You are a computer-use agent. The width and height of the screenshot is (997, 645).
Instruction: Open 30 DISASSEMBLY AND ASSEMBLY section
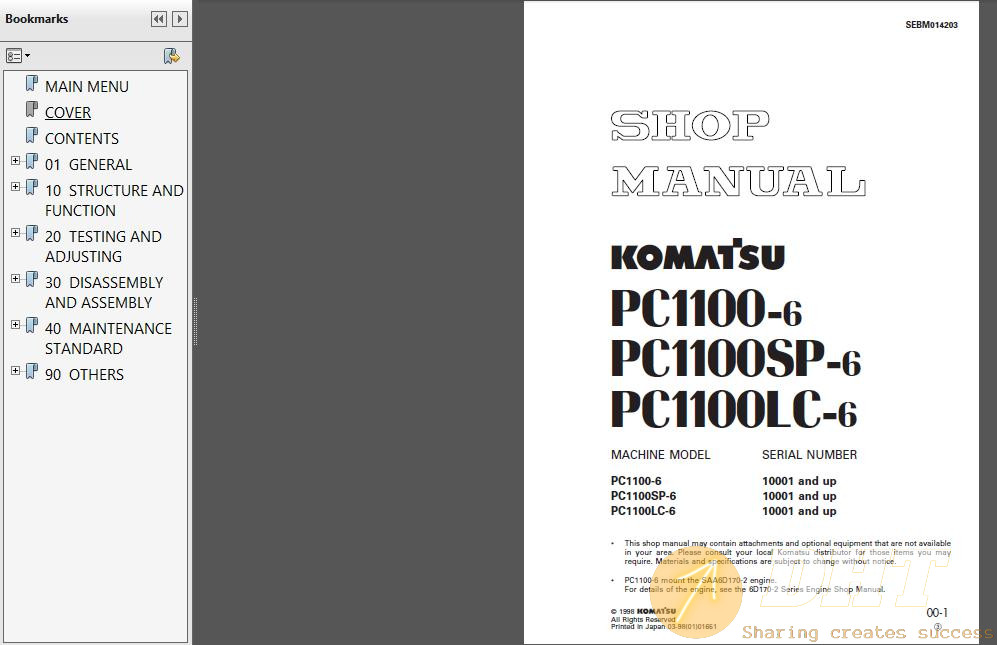coord(104,293)
